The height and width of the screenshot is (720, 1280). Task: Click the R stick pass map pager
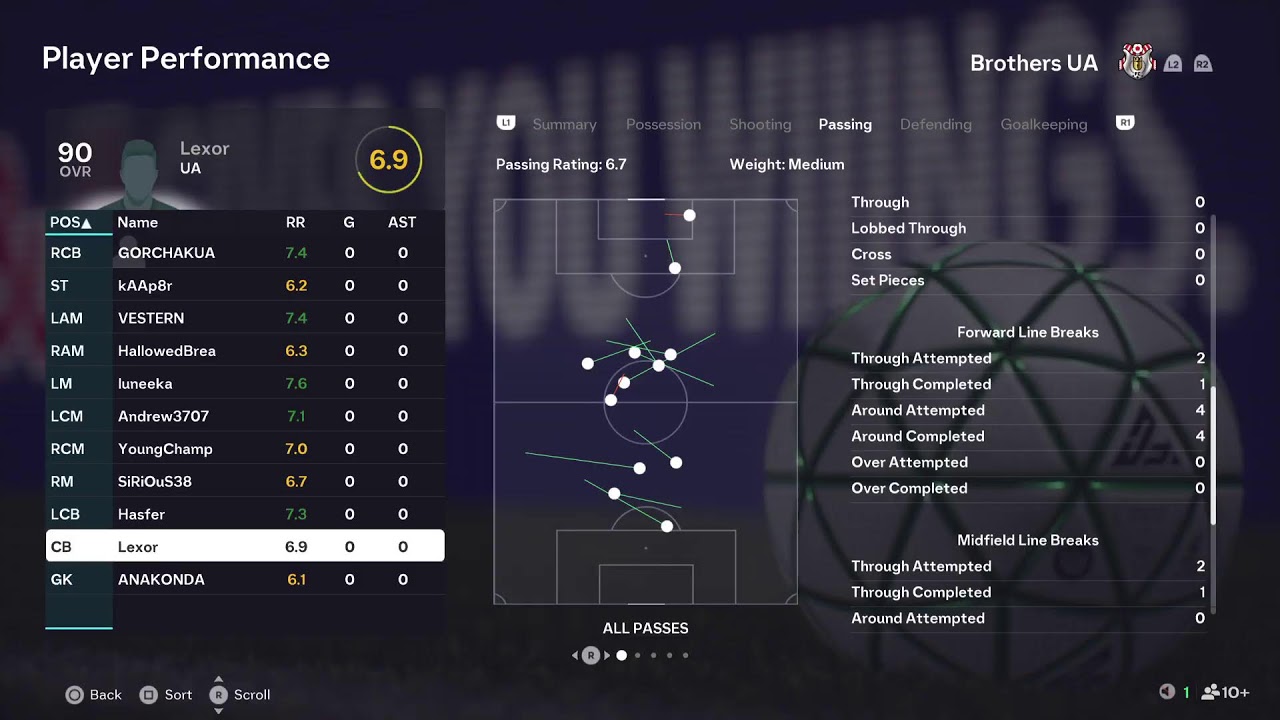coord(590,656)
